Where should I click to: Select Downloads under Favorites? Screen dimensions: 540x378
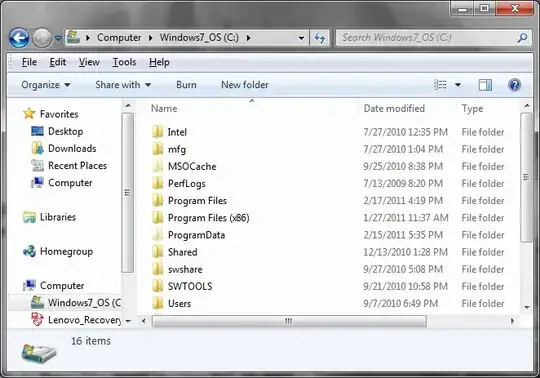coord(64,148)
